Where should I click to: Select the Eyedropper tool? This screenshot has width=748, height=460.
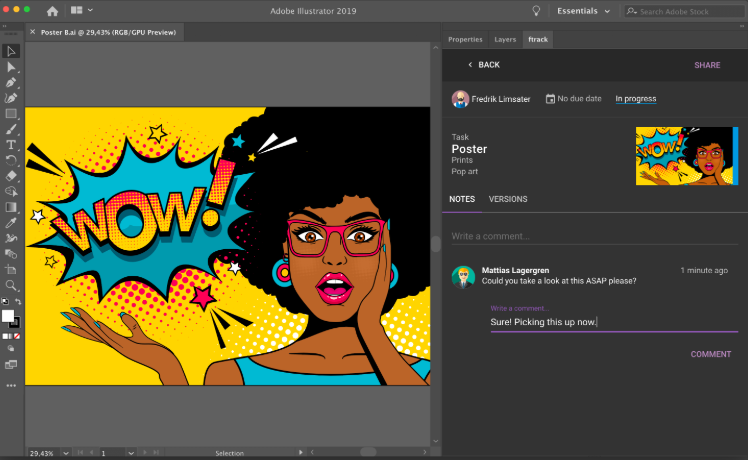point(11,223)
